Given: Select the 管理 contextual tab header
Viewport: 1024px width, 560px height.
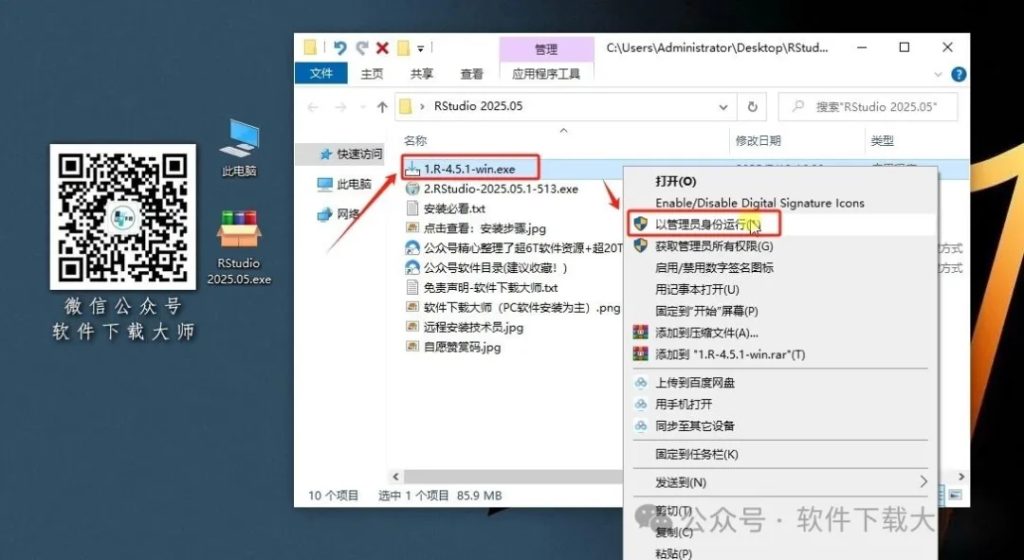Looking at the screenshot, I should tap(546, 50).
